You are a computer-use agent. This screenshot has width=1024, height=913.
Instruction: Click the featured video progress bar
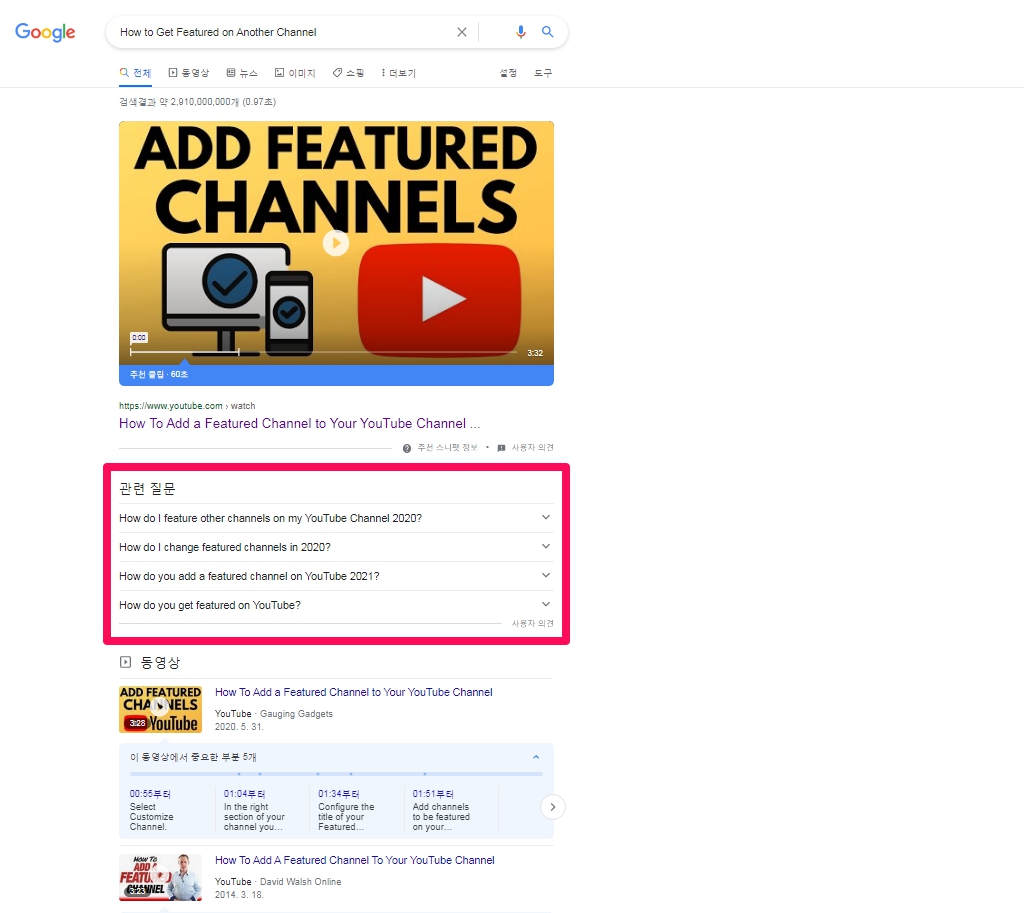323,352
